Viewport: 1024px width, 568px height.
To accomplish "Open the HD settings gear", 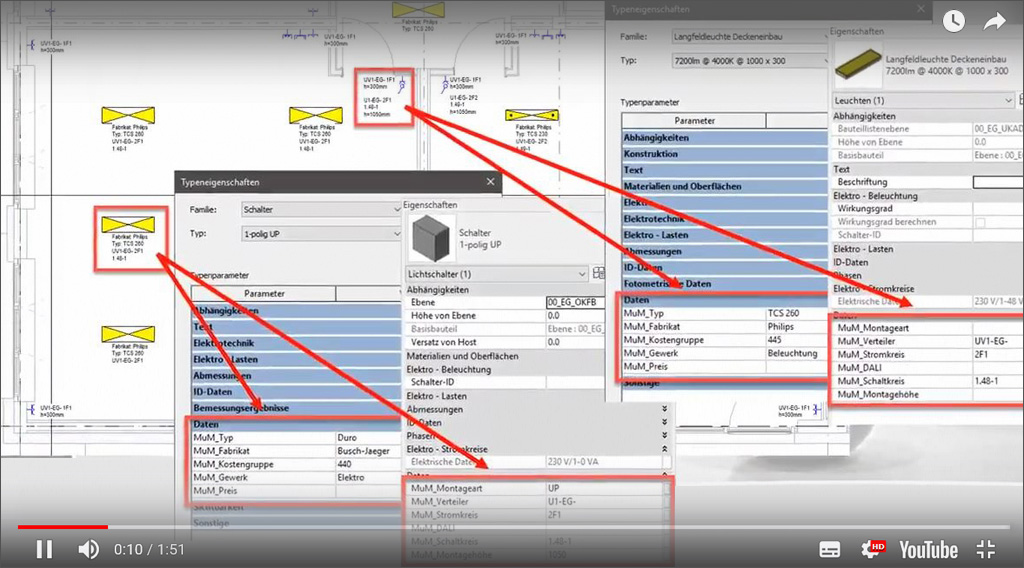I will click(x=873, y=549).
